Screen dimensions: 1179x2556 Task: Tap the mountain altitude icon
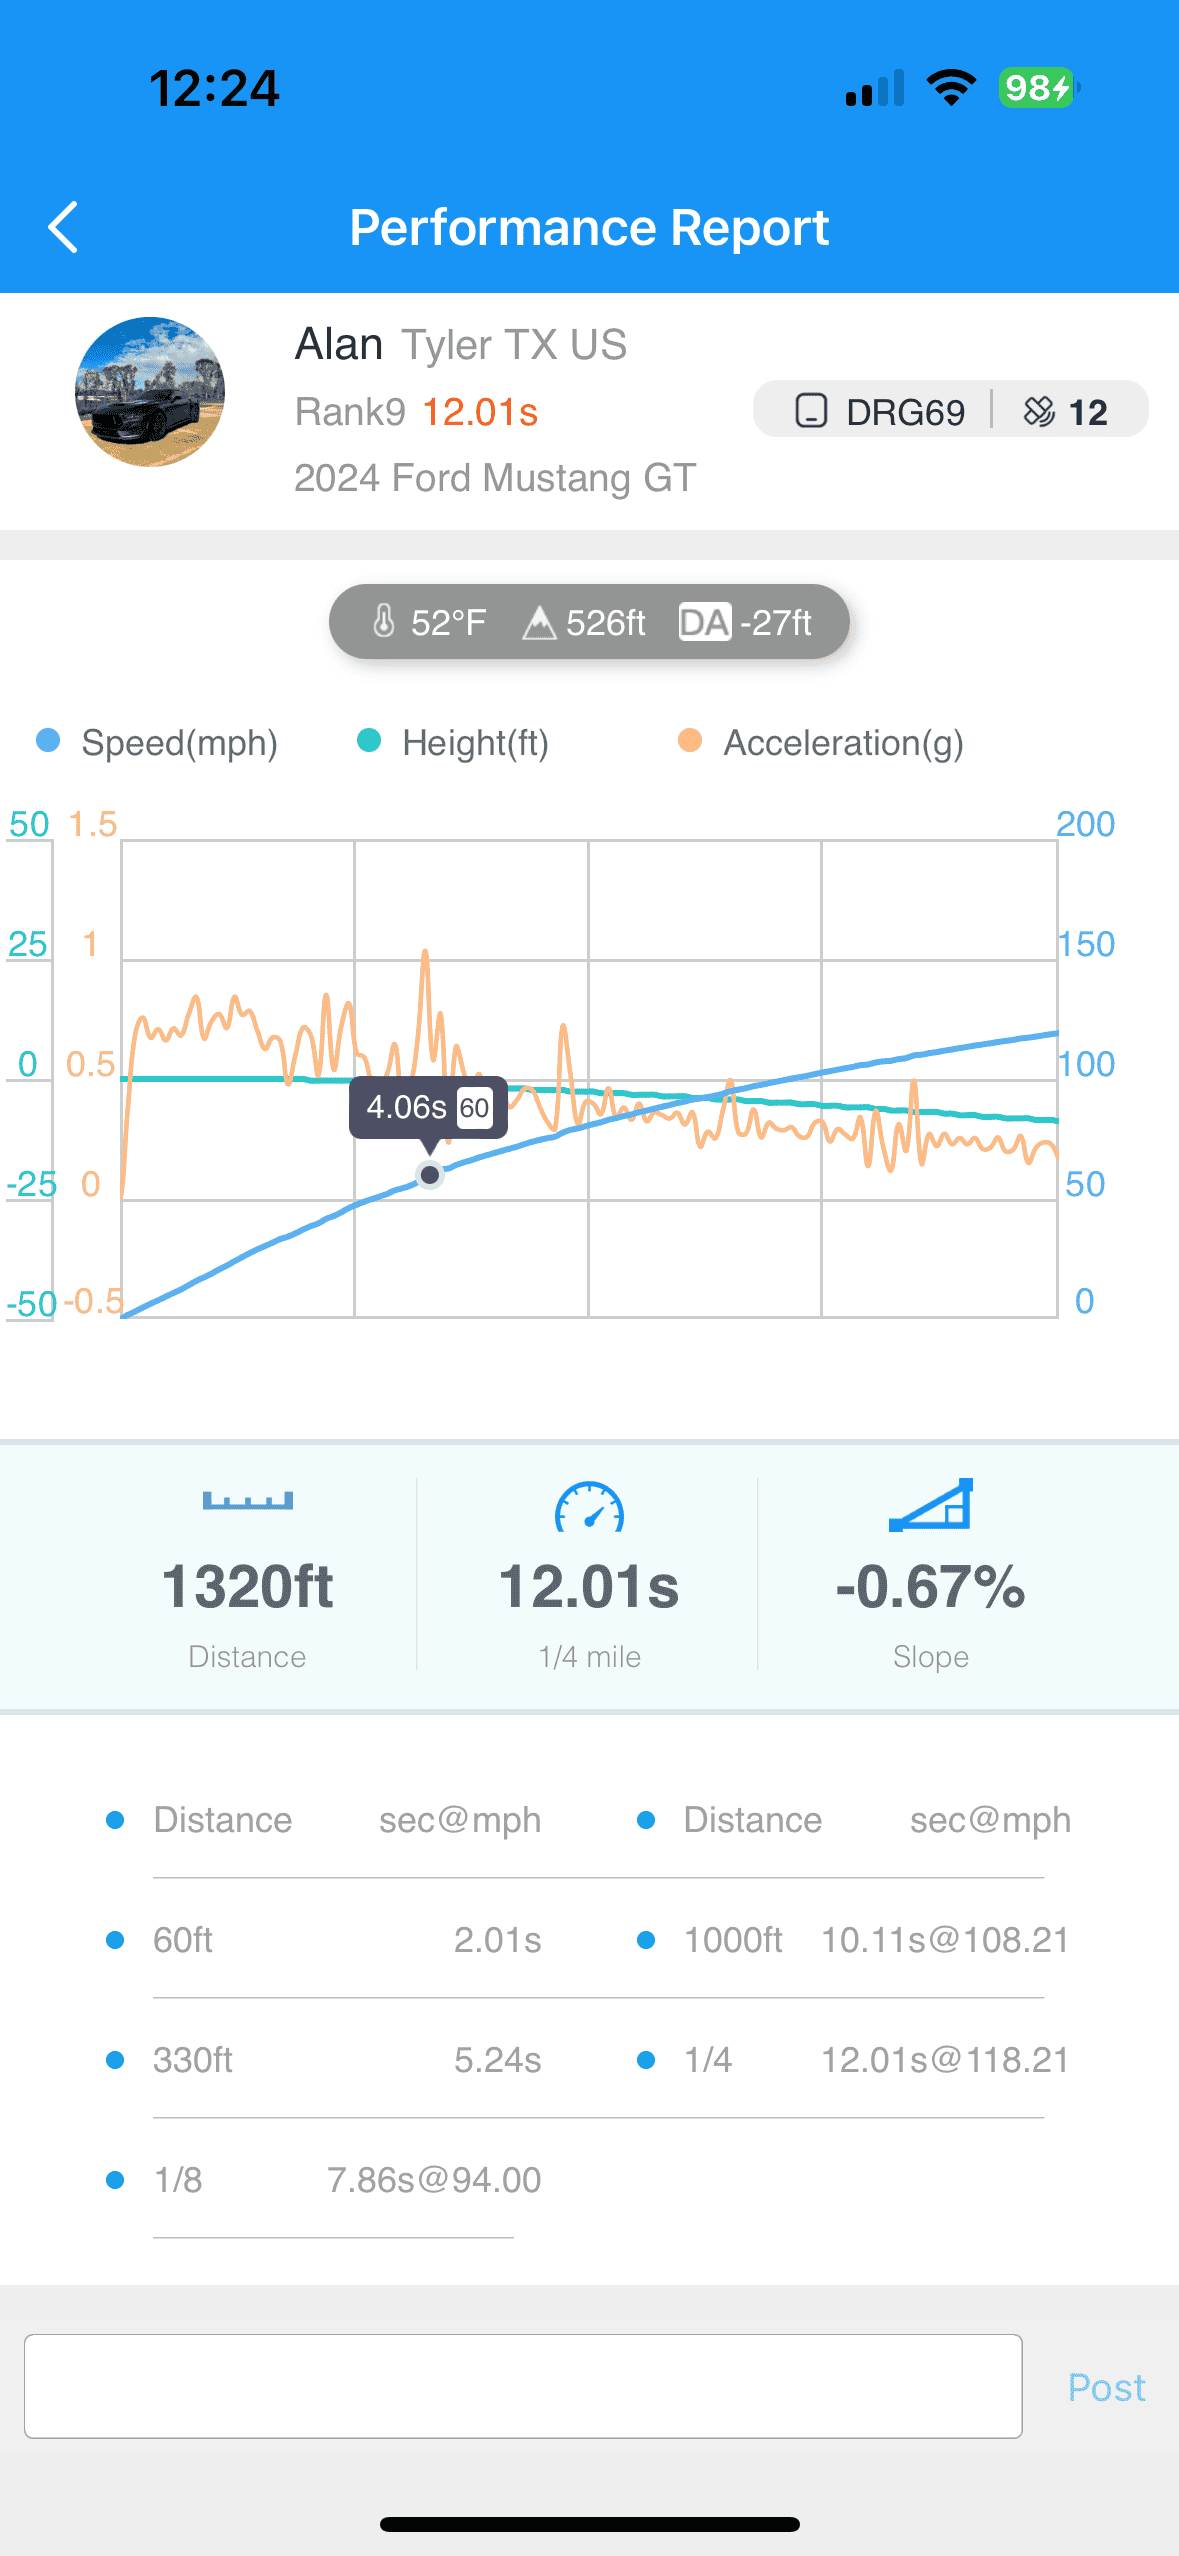539,622
